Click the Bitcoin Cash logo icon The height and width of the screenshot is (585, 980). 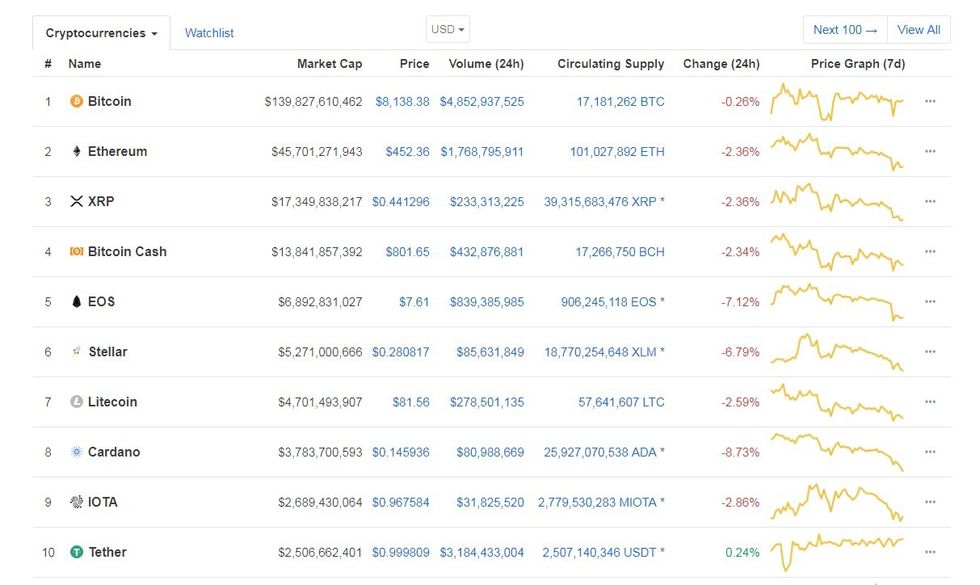(76, 252)
